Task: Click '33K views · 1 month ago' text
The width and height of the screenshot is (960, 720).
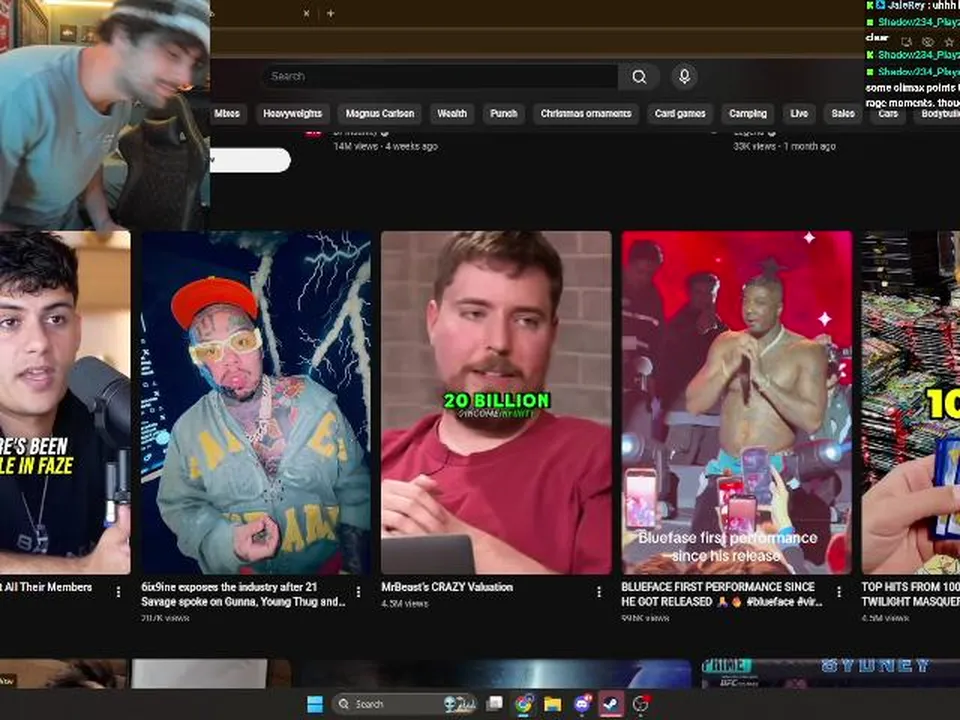Action: 784,146
